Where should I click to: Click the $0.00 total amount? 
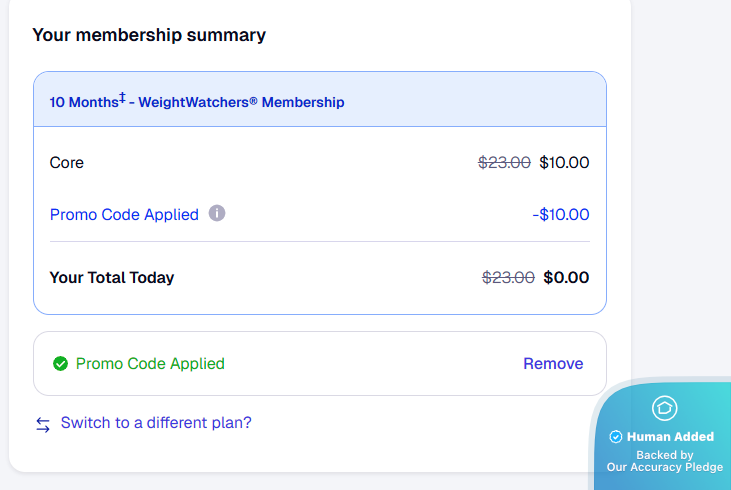(566, 278)
